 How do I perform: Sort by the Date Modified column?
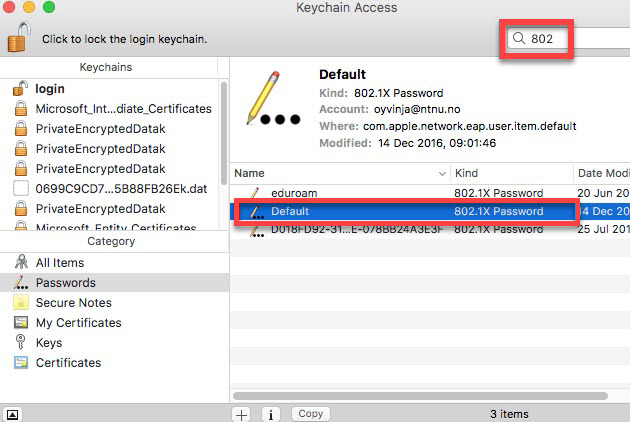(x=602, y=173)
